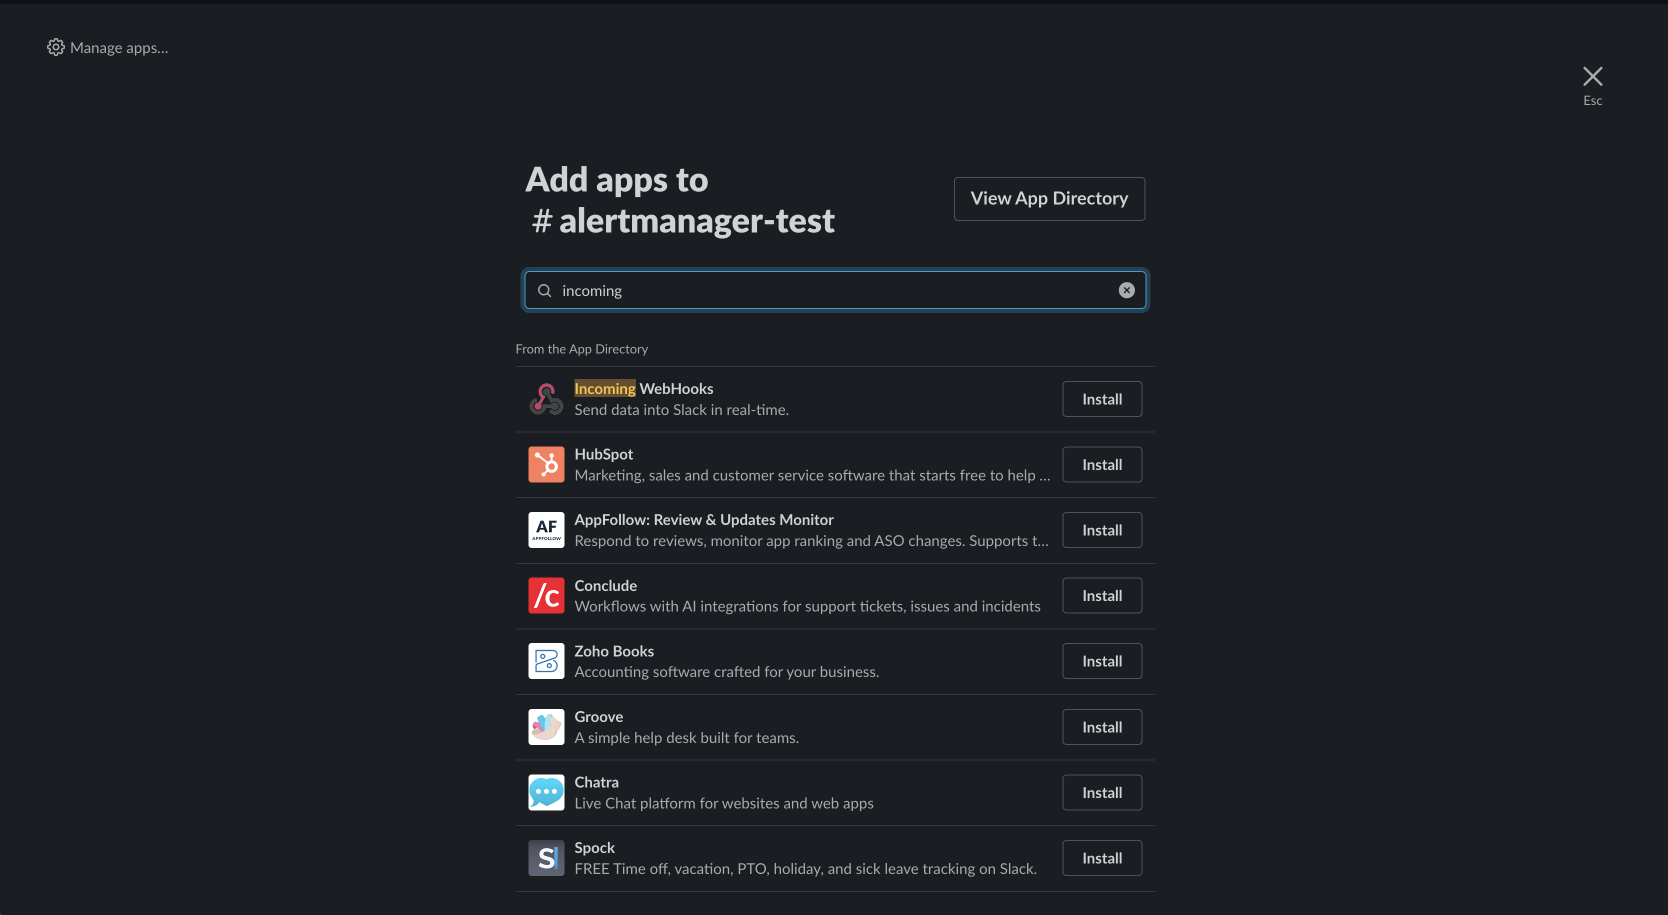Image resolution: width=1668 pixels, height=915 pixels.
Task: Install the Spock app
Action: click(x=1102, y=858)
